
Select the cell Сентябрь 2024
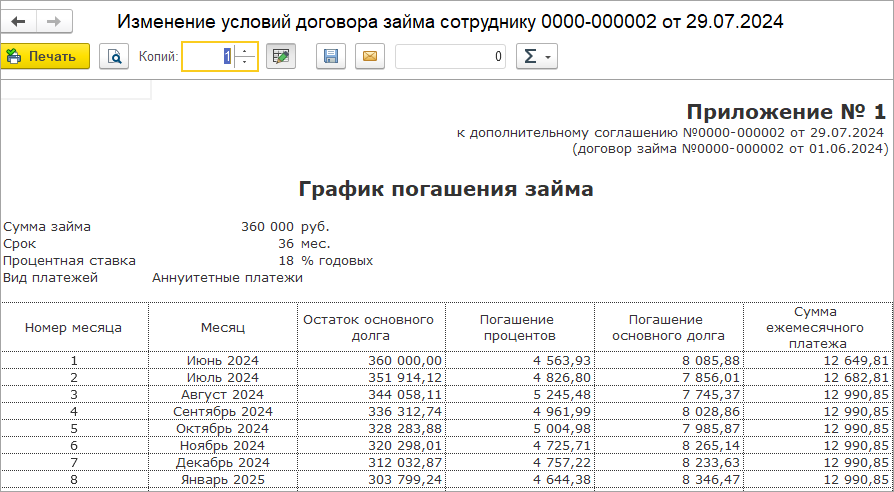pos(223,411)
